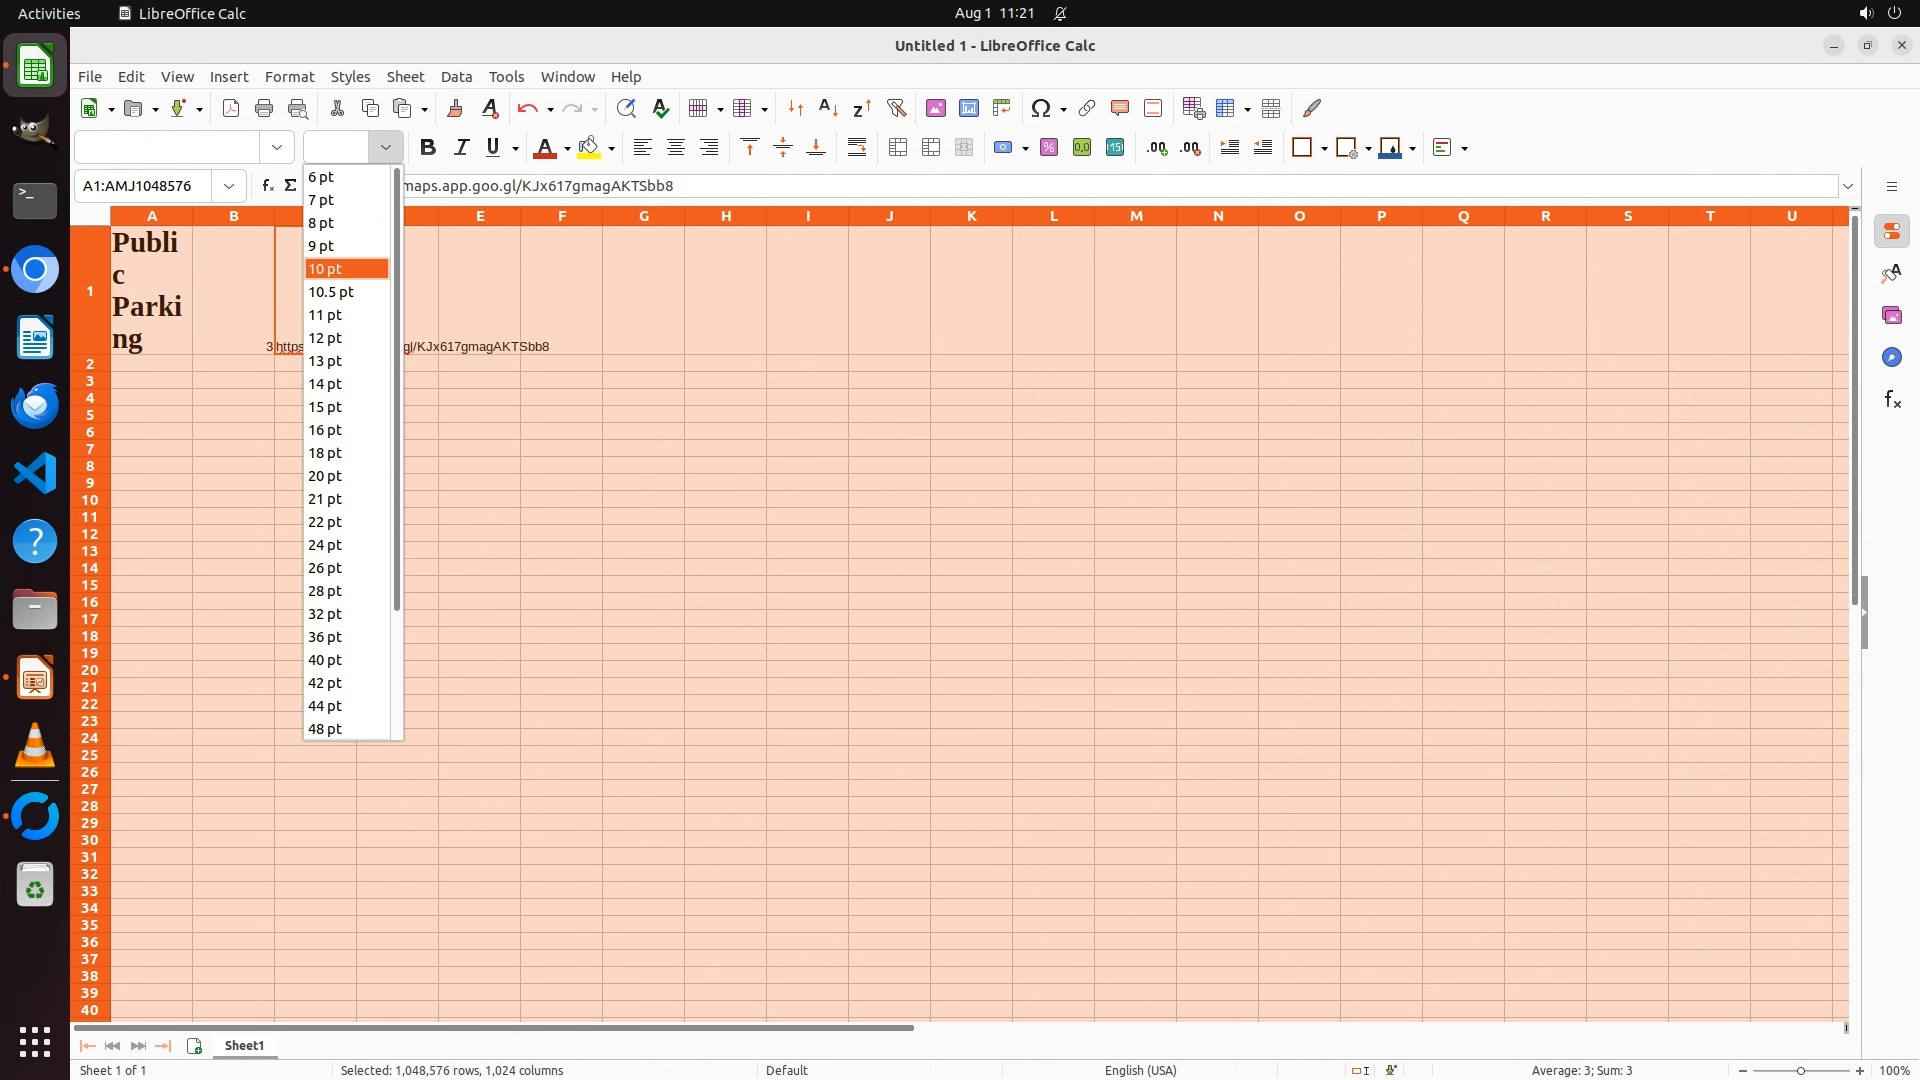The image size is (1920, 1080).
Task: Open the Function Wizard fx icon
Action: pos(267,186)
